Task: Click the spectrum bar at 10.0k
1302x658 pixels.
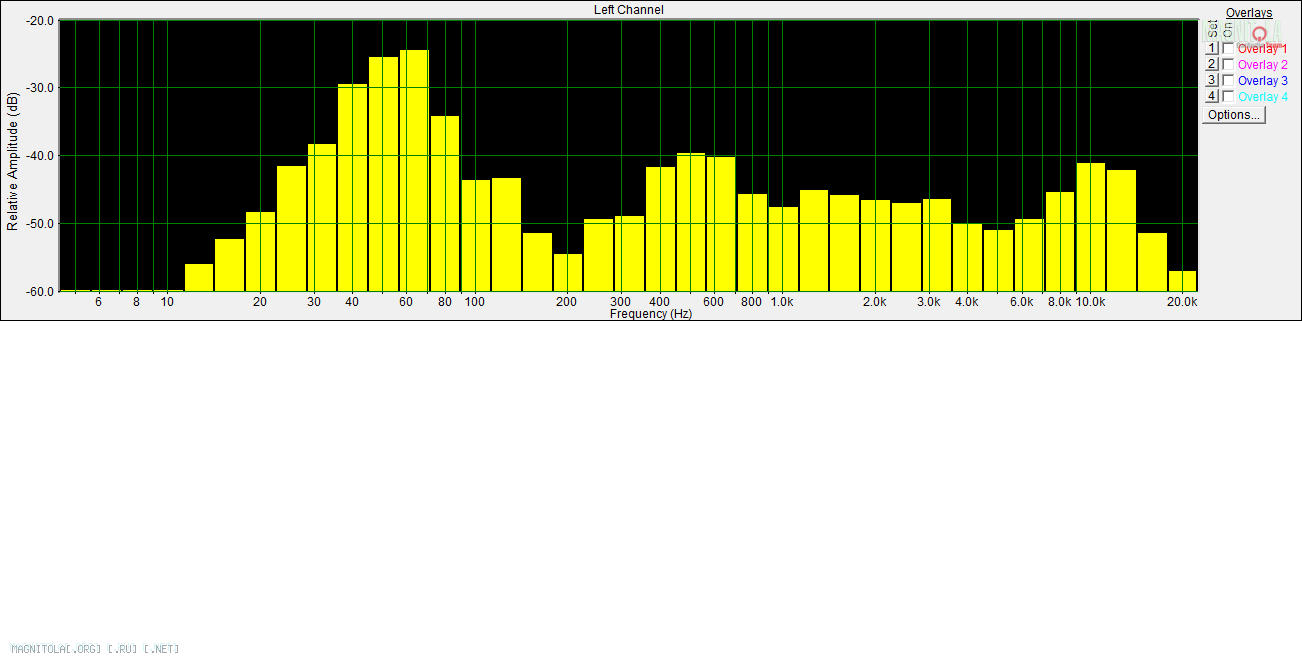Action: (x=1091, y=226)
